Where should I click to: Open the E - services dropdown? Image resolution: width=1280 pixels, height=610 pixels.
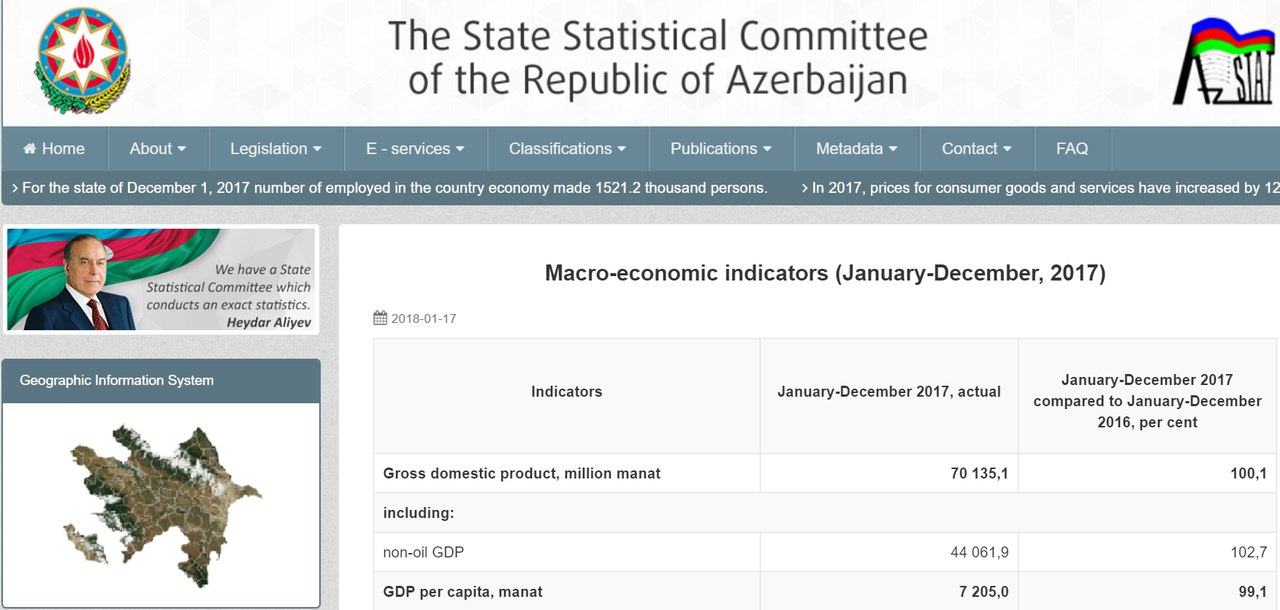pyautogui.click(x=415, y=149)
